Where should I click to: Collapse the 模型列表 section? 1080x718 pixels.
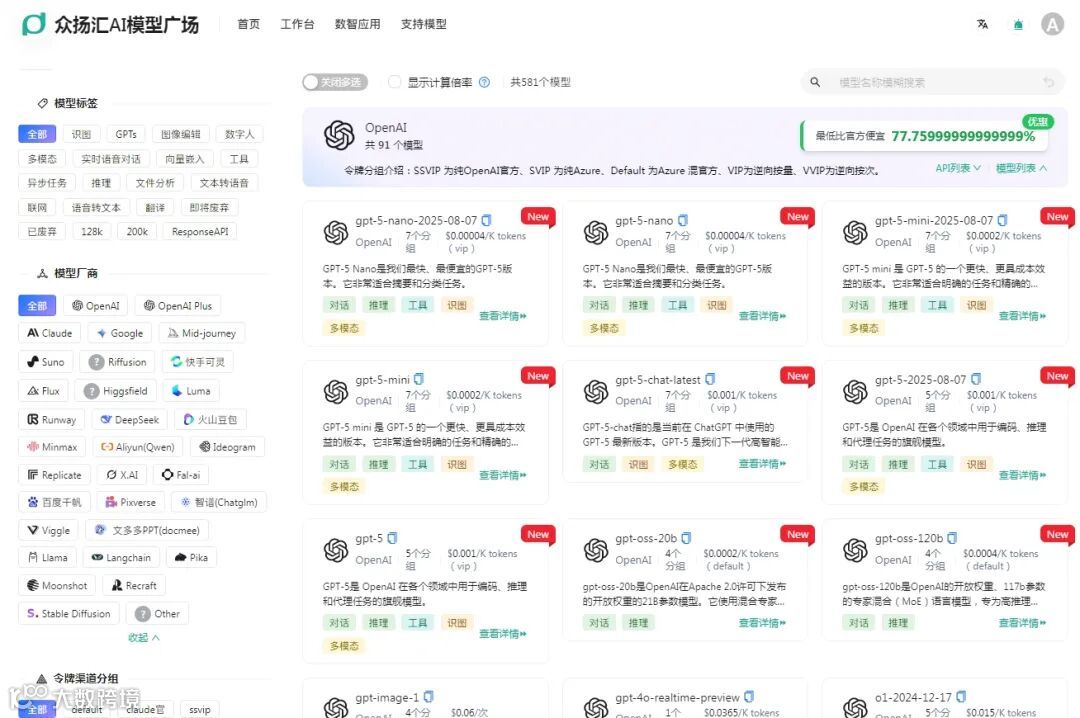click(x=1021, y=168)
